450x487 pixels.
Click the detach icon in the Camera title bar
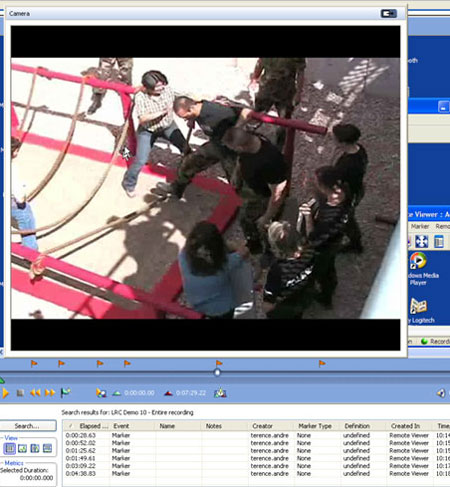tap(388, 13)
